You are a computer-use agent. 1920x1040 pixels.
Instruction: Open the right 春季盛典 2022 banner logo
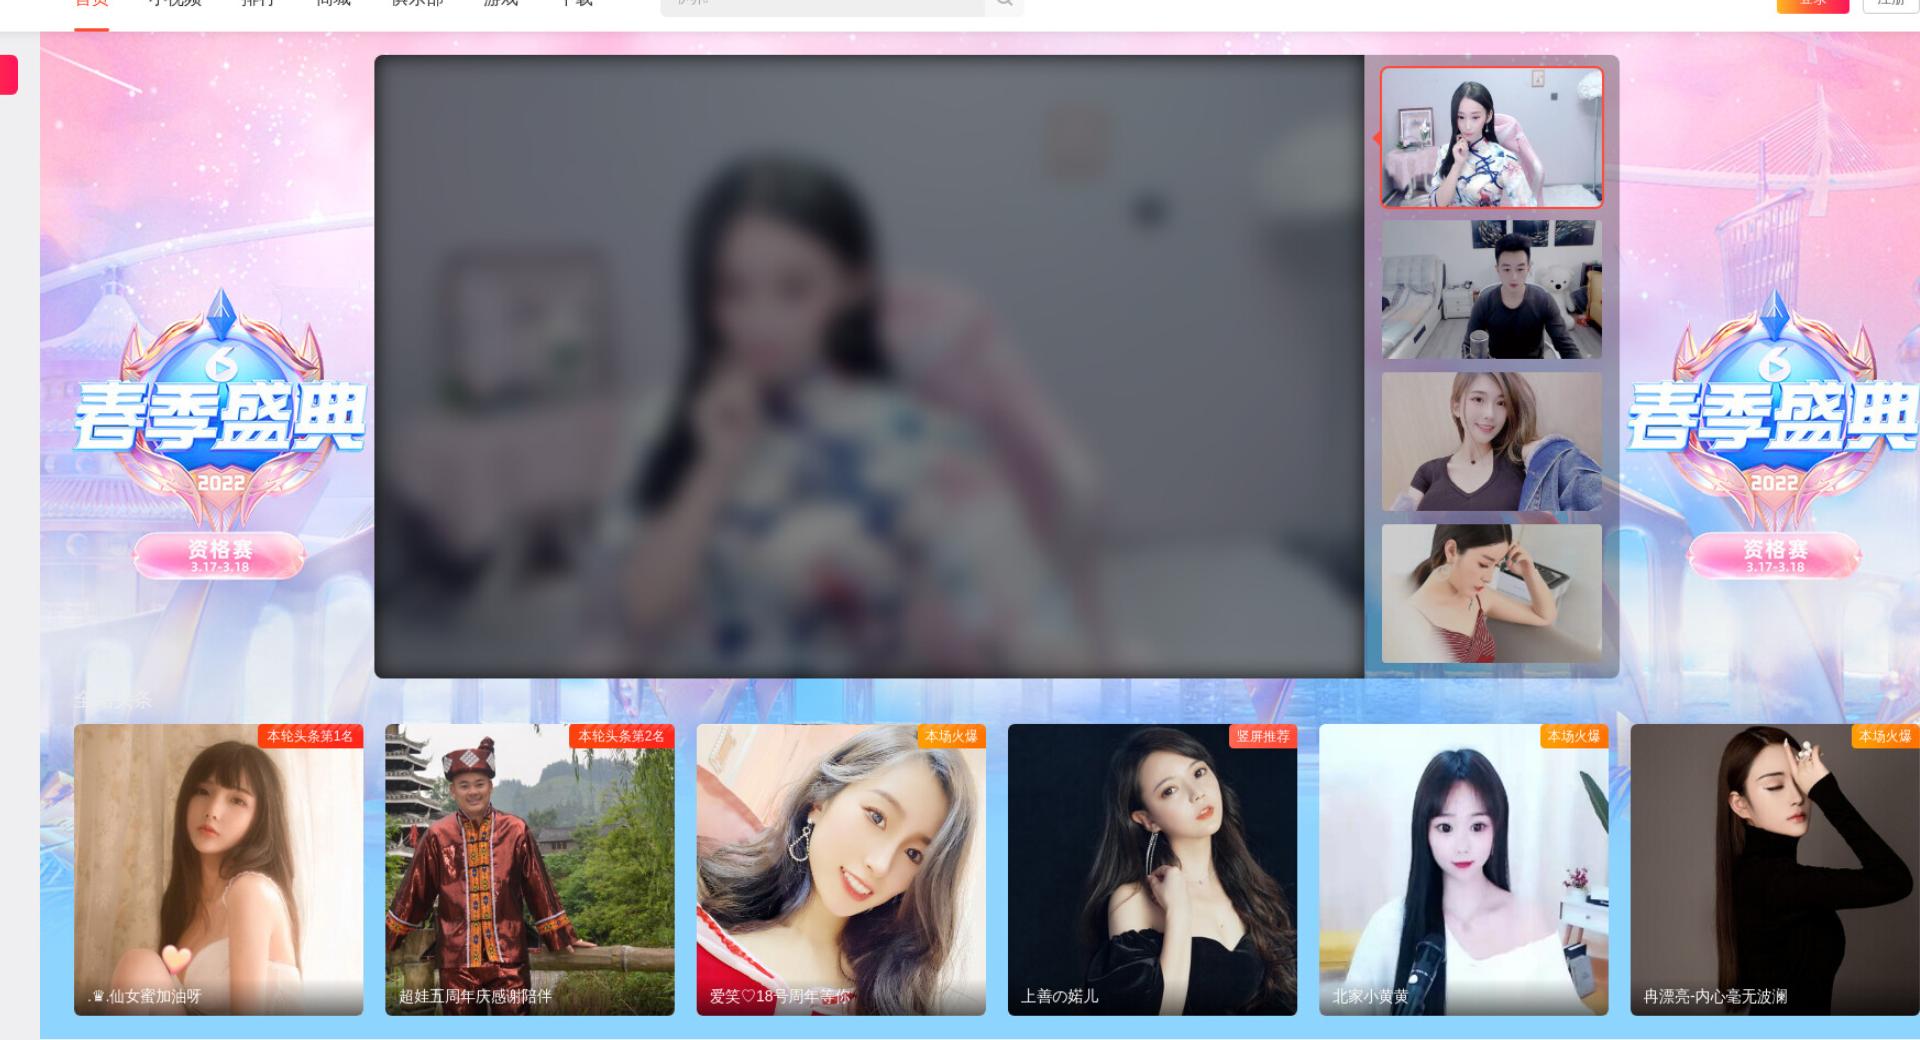tap(1773, 410)
